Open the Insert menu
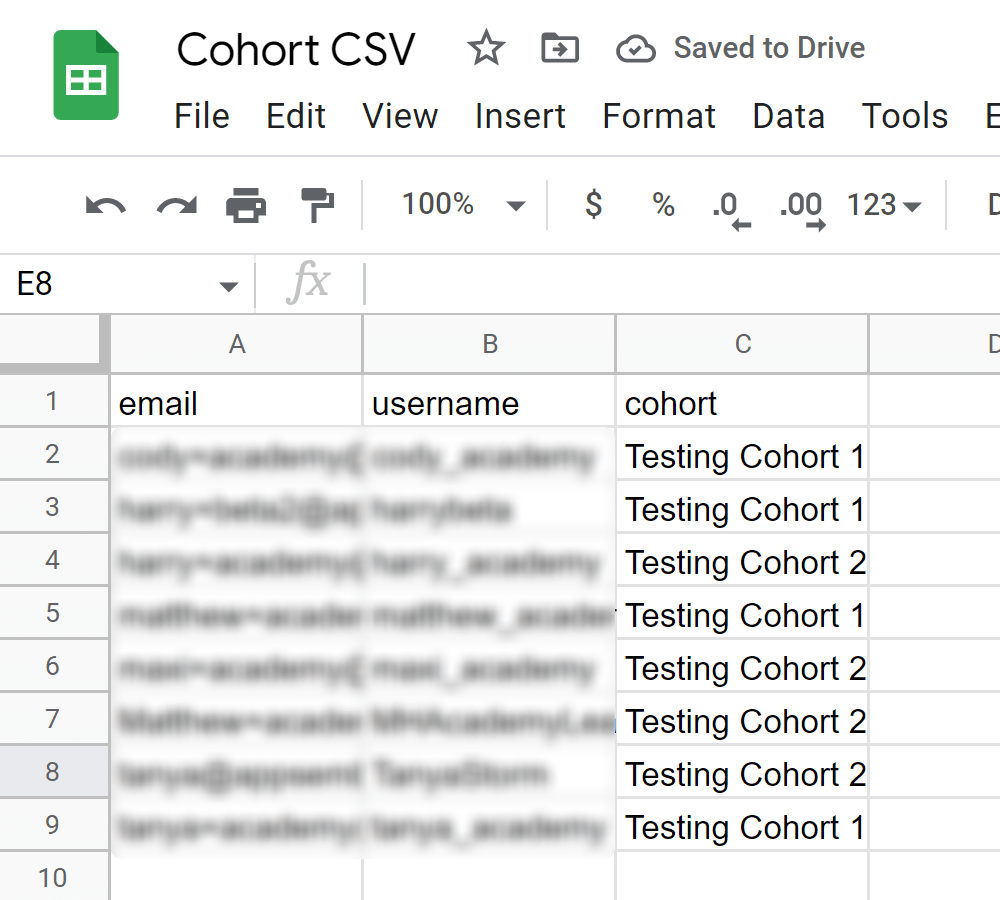 tap(520, 116)
